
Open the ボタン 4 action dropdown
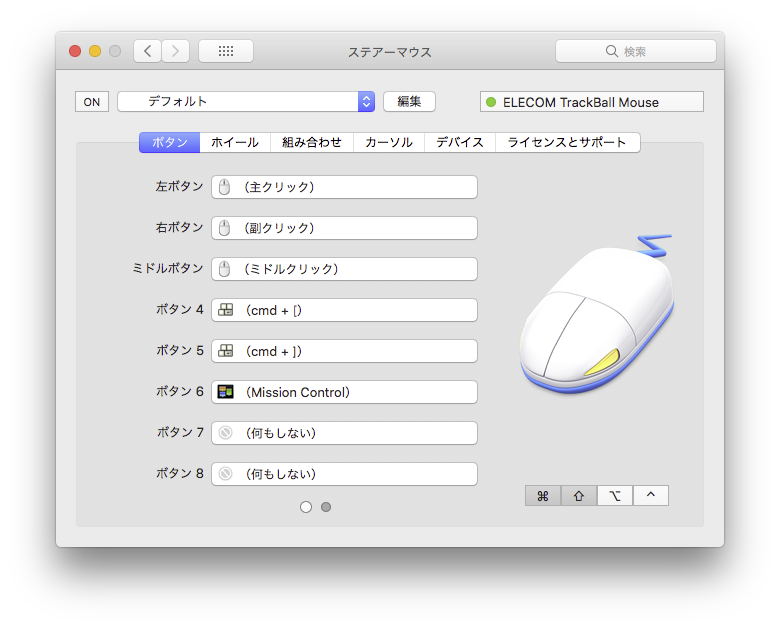click(x=344, y=310)
